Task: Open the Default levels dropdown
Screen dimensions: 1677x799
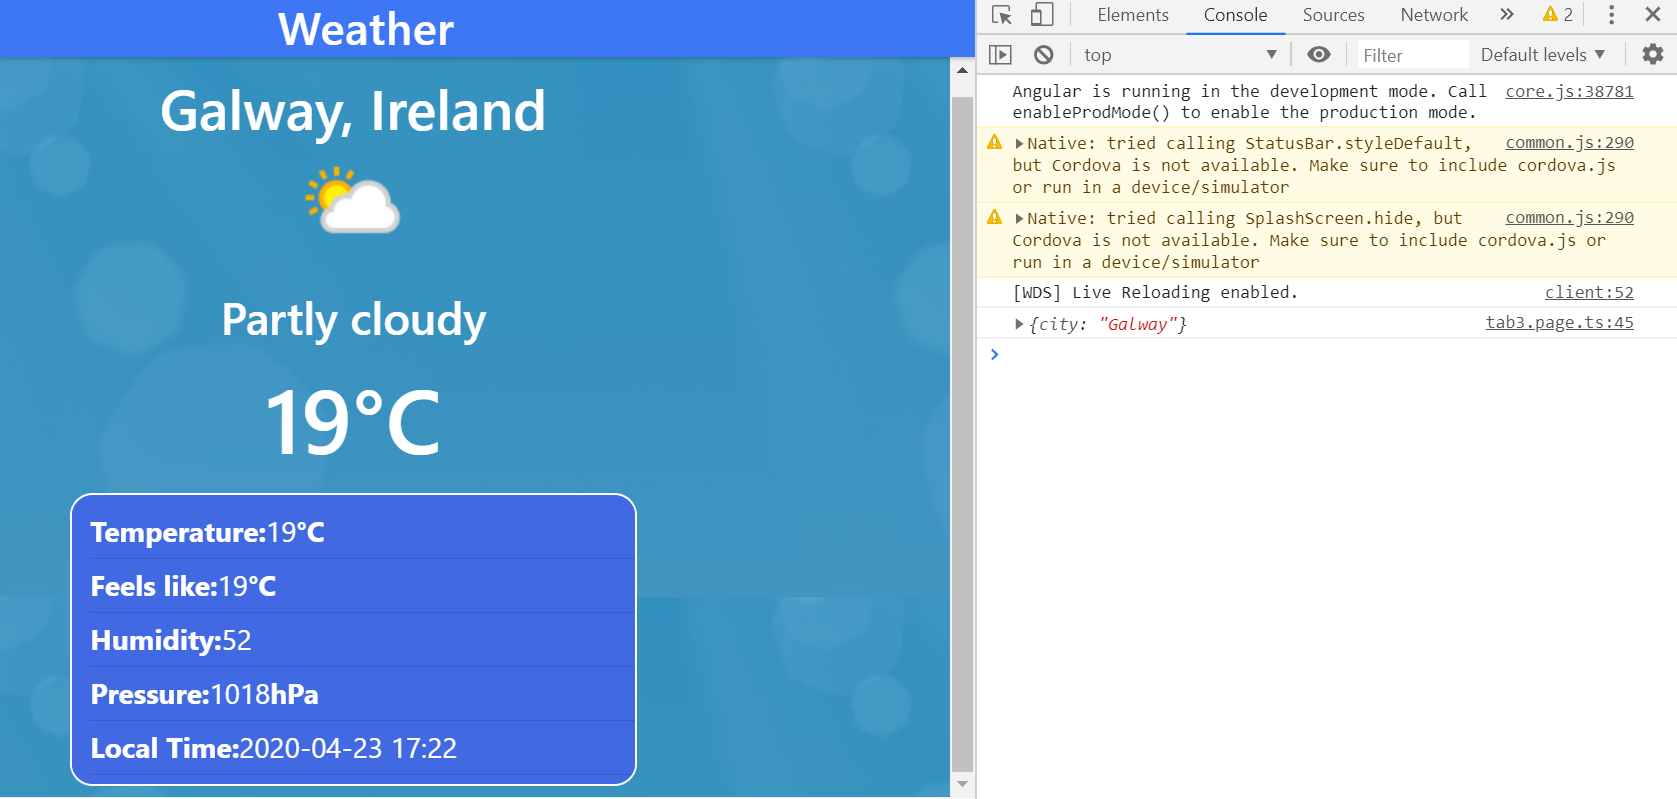Action: [x=1543, y=55]
